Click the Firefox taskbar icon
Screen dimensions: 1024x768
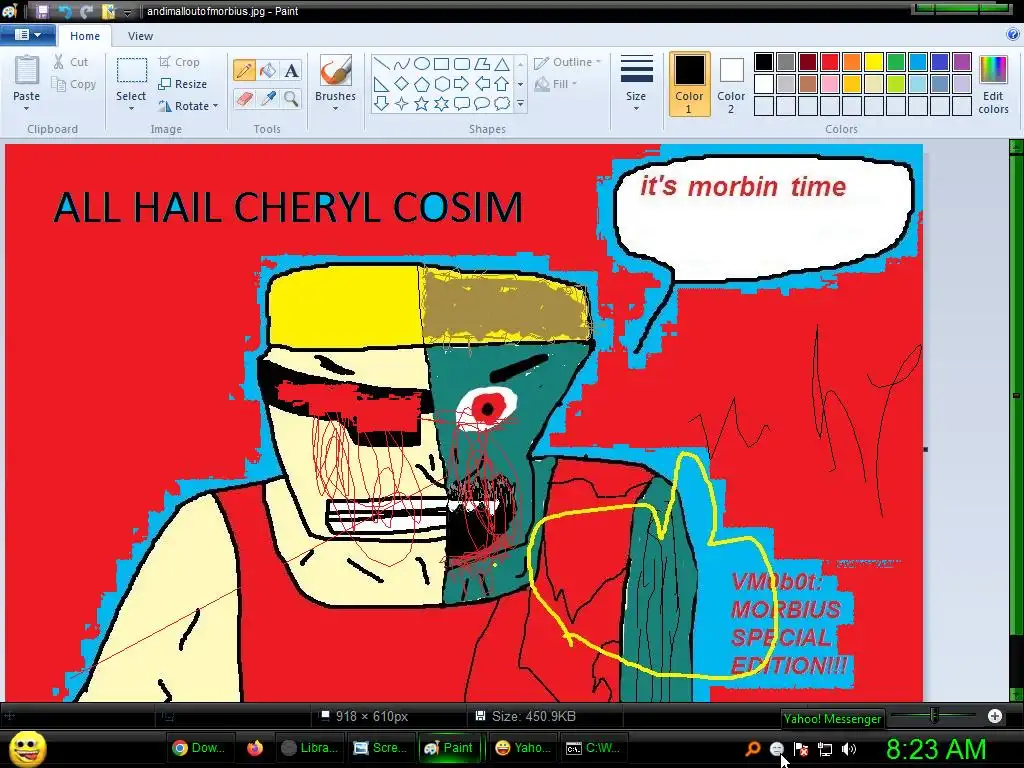pyautogui.click(x=255, y=748)
